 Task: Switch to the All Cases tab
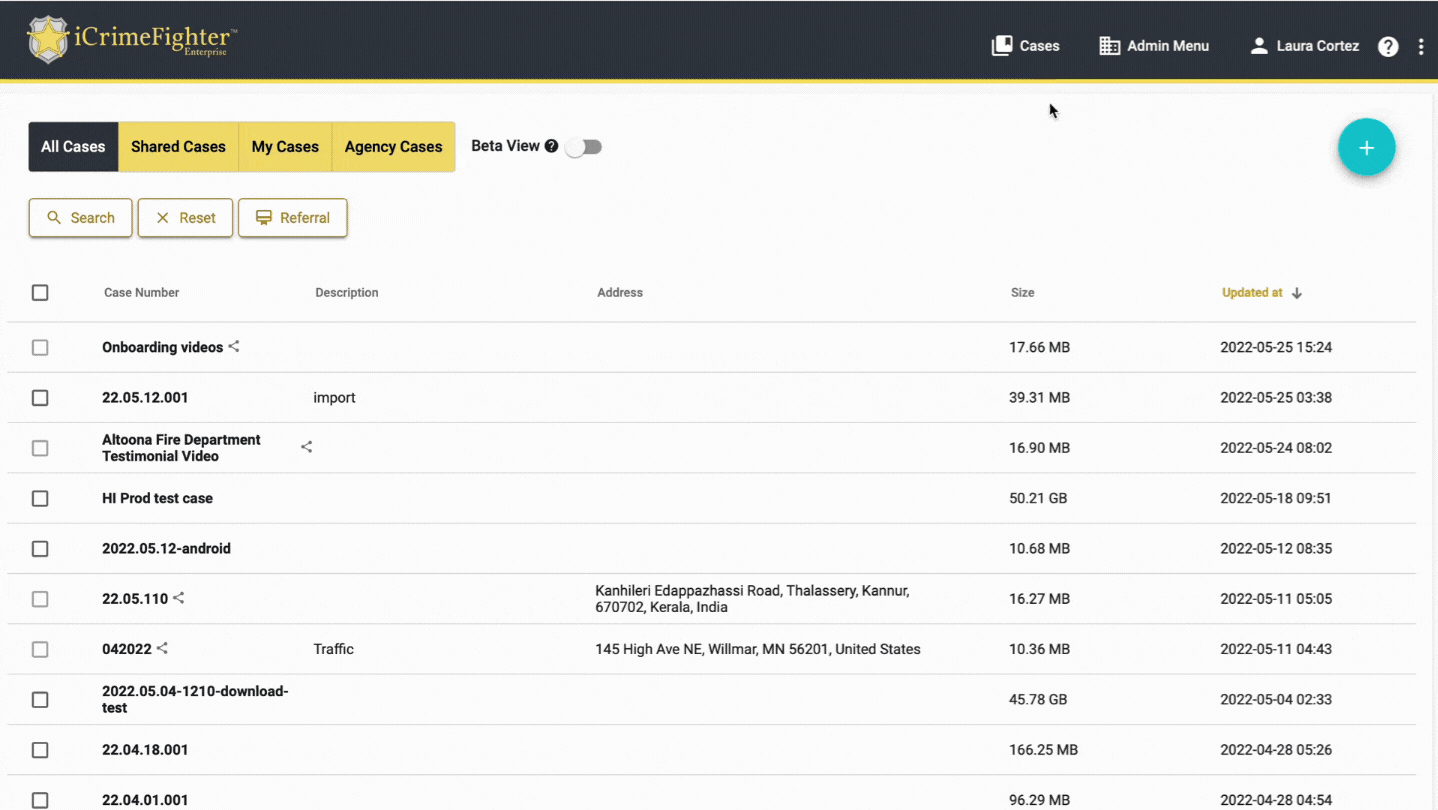(73, 147)
